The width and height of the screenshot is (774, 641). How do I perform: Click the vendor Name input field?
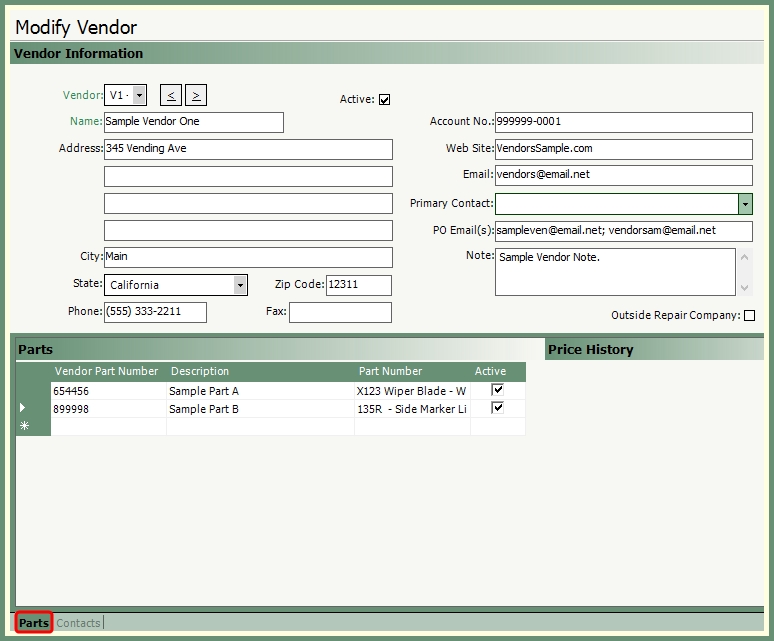(193, 122)
